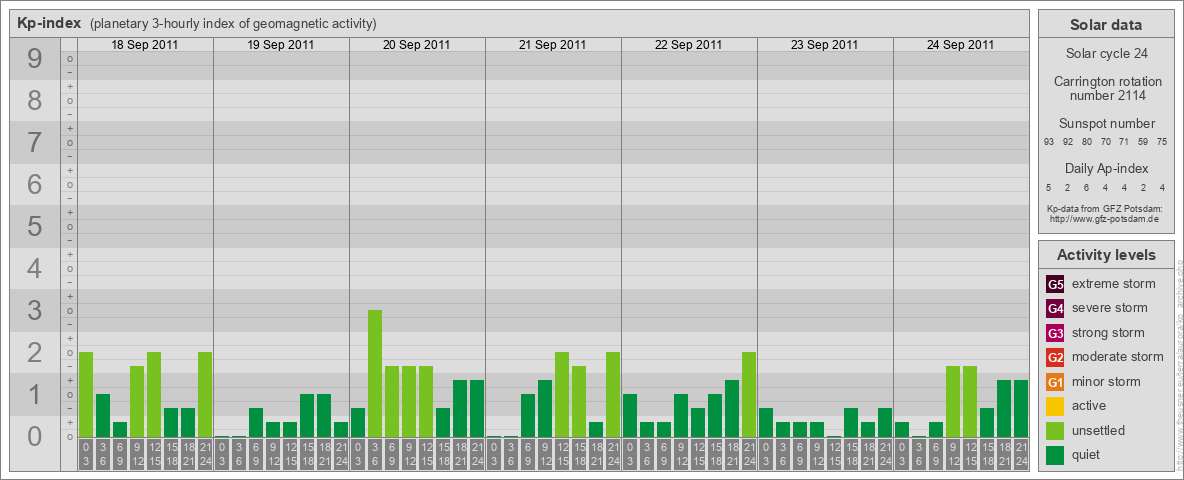Viewport: 1184px width, 480px height.
Task: Click the Kp axis label 7
Action: (35, 143)
